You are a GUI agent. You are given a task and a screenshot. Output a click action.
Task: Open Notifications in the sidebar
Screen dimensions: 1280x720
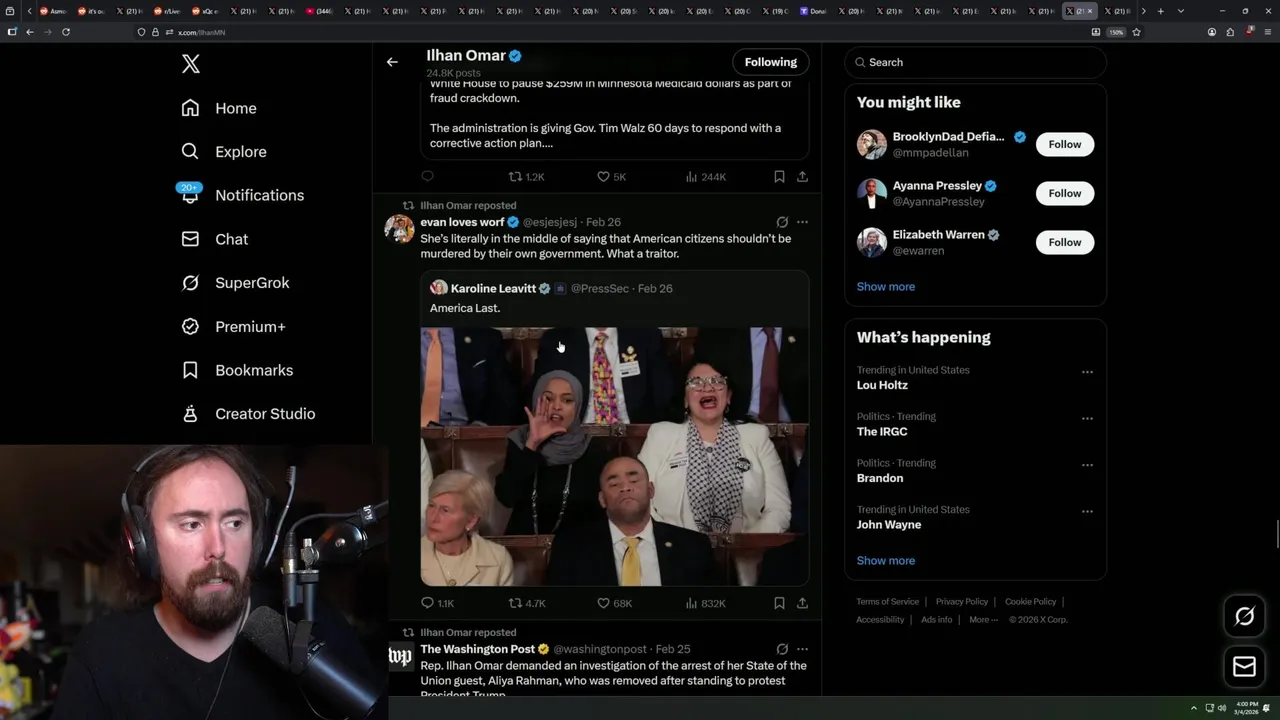tap(241, 195)
